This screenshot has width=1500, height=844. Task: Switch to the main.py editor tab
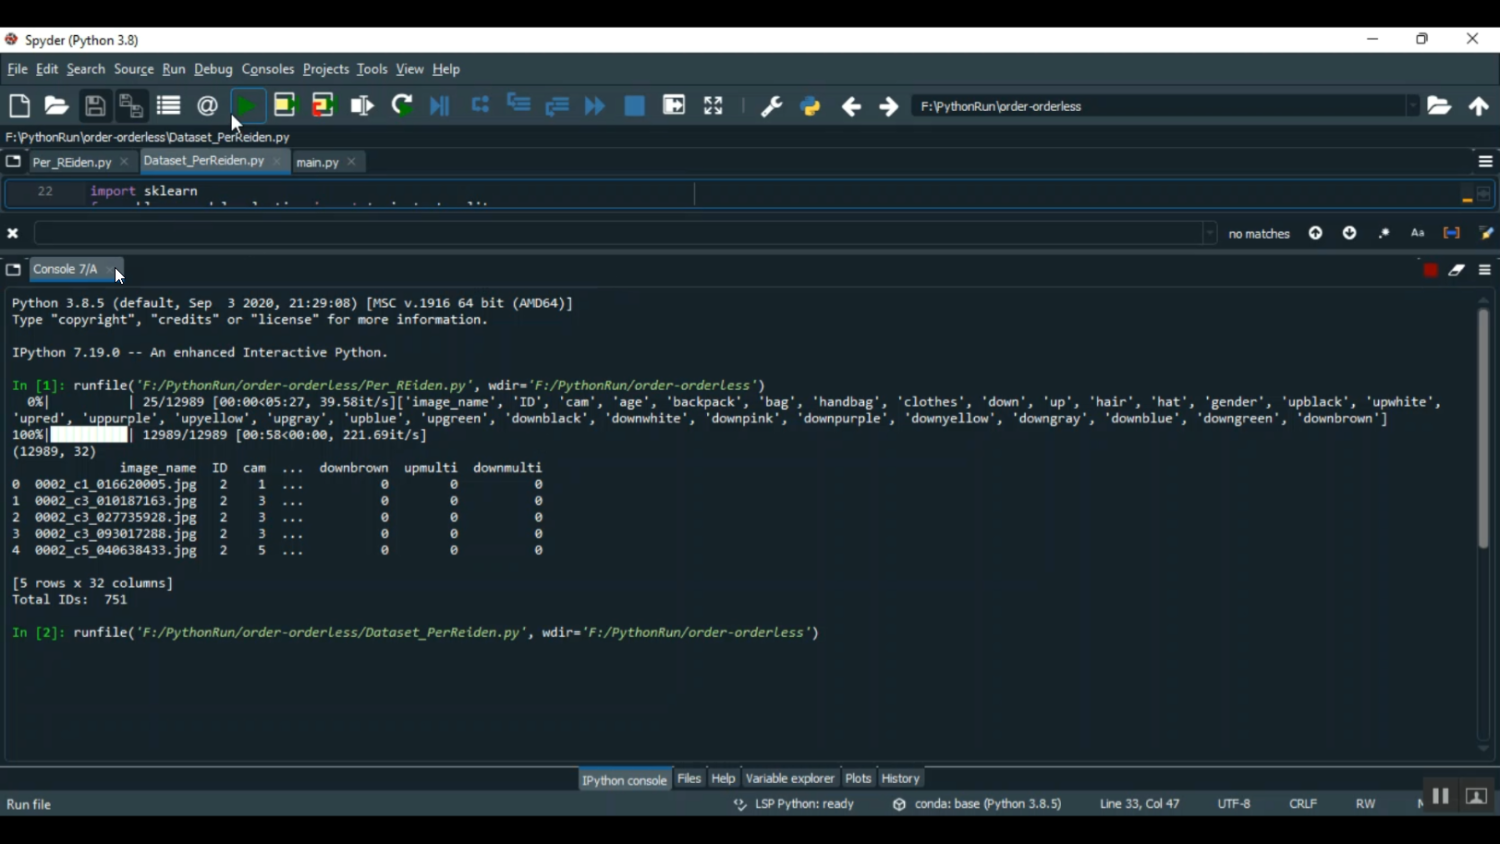(317, 162)
